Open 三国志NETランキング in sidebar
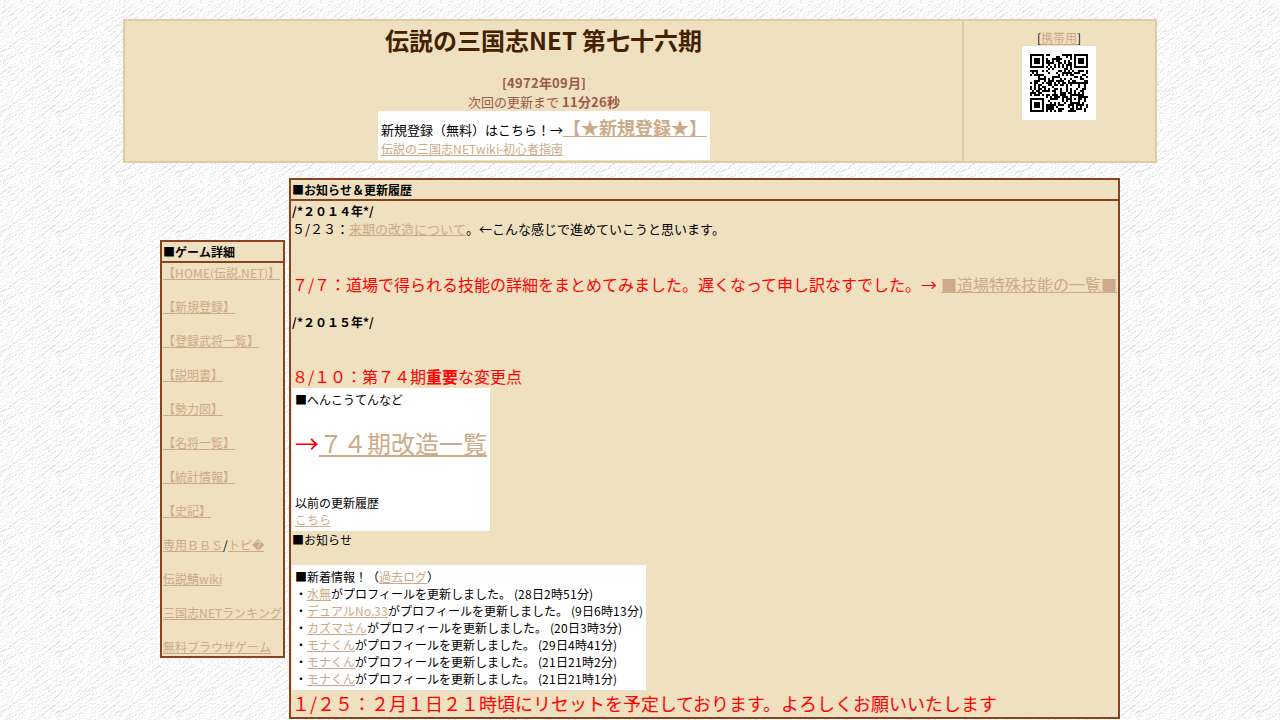1280x720 pixels. 222,613
